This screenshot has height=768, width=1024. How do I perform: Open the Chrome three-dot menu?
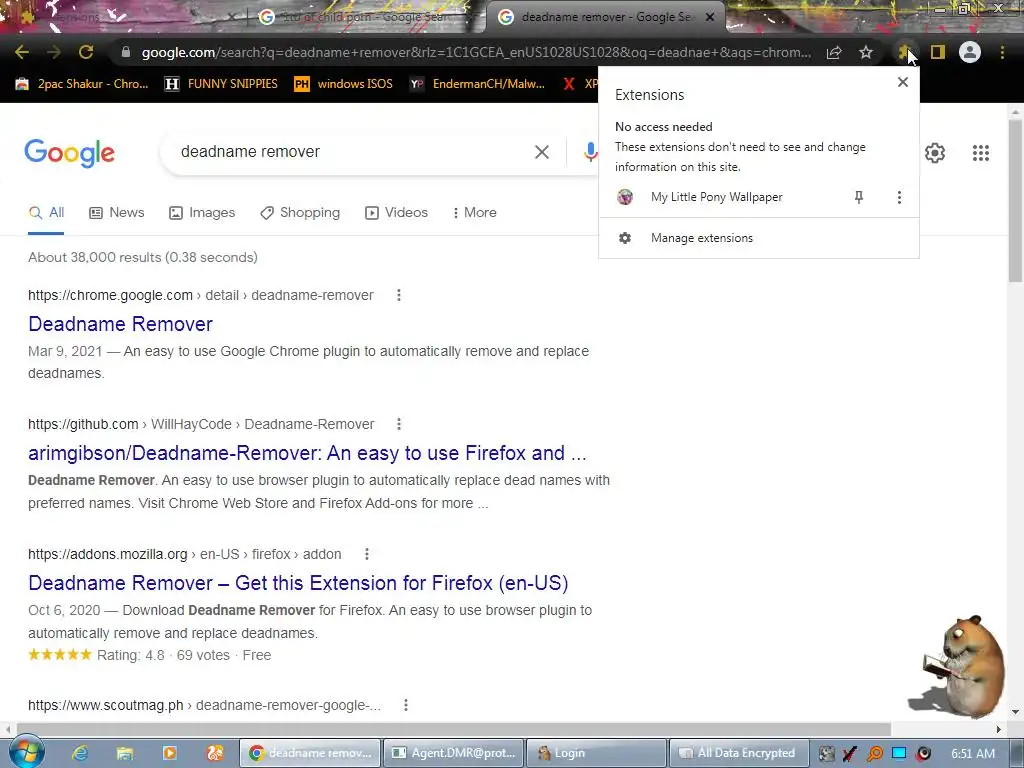coord(1002,52)
